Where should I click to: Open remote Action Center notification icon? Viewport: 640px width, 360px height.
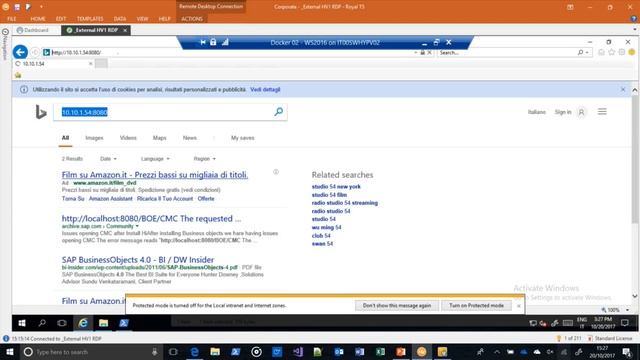click(625, 323)
